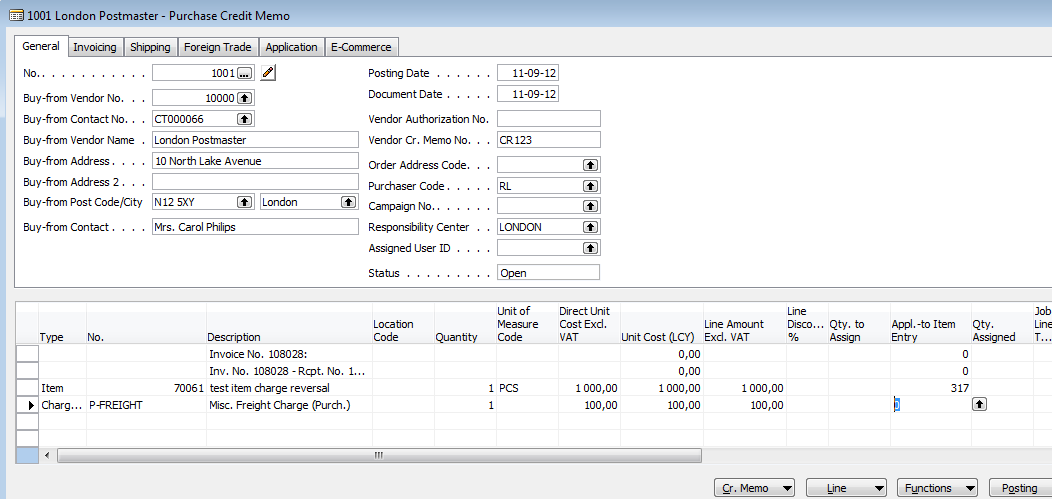
Task: Click the ellipsis assist button in No. field
Action: [x=245, y=73]
